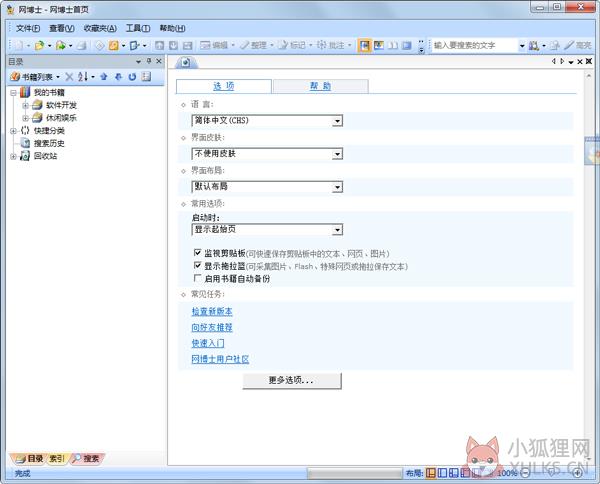Click the vertical scrollbar up arrow
The height and width of the screenshot is (484, 600).
[x=589, y=76]
